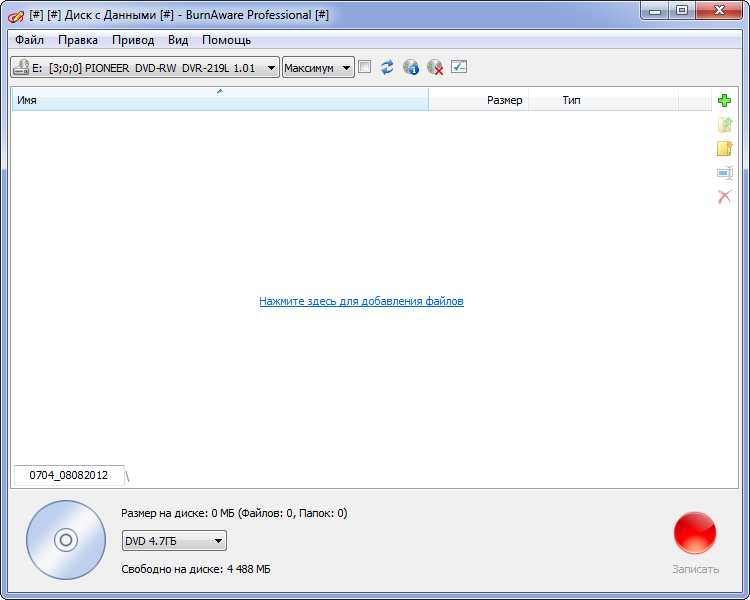Maximize the BurnAware window
The height and width of the screenshot is (600, 750).
pyautogui.click(x=682, y=11)
